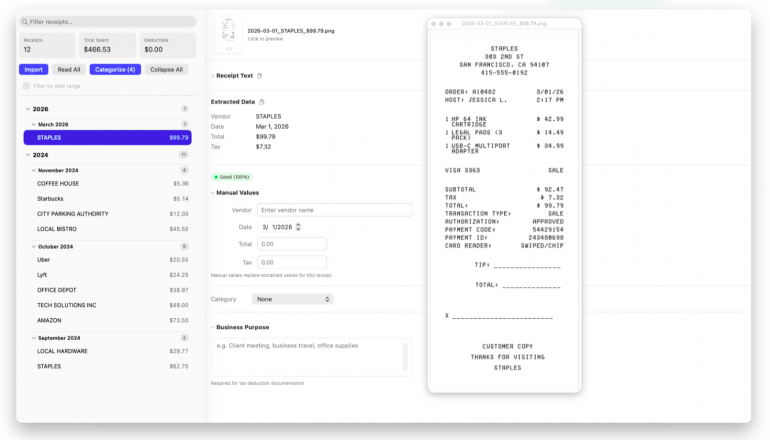Collapse the Business Purpose section
The width and height of the screenshot is (770, 440).
click(x=213, y=327)
